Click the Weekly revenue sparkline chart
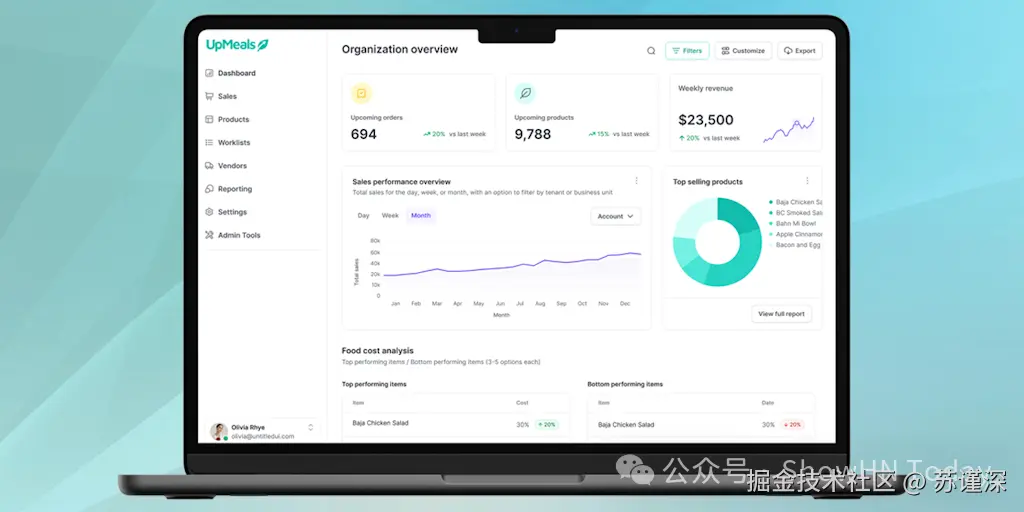This screenshot has width=1024, height=512. [788, 129]
